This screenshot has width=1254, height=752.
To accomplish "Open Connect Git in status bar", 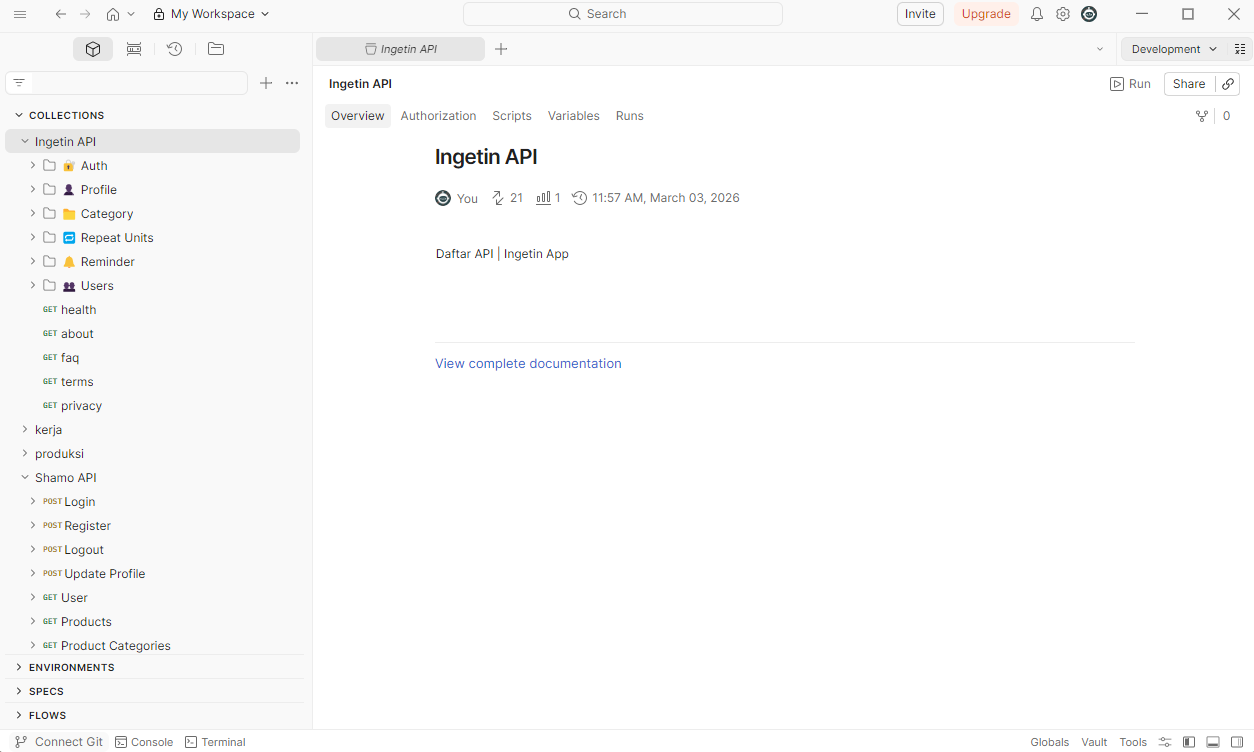I will click(x=58, y=742).
